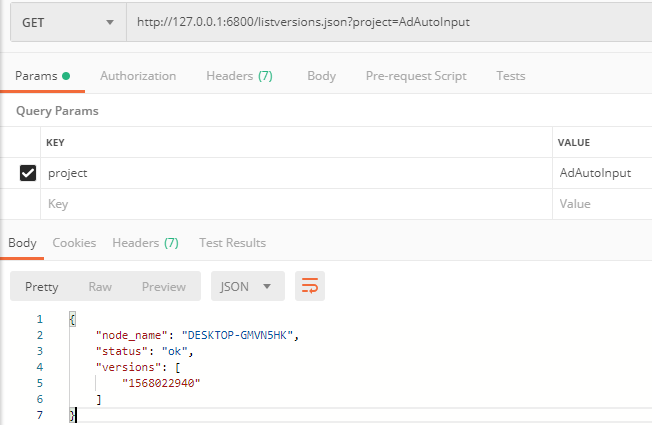Open the JSON format dropdown

coord(247,286)
